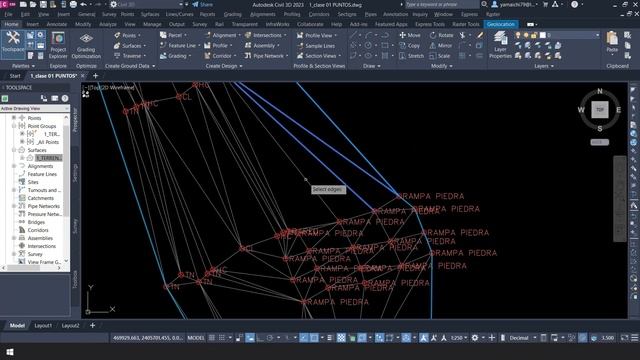
Task: Select Pipe Networks tree item
Action: 44,206
